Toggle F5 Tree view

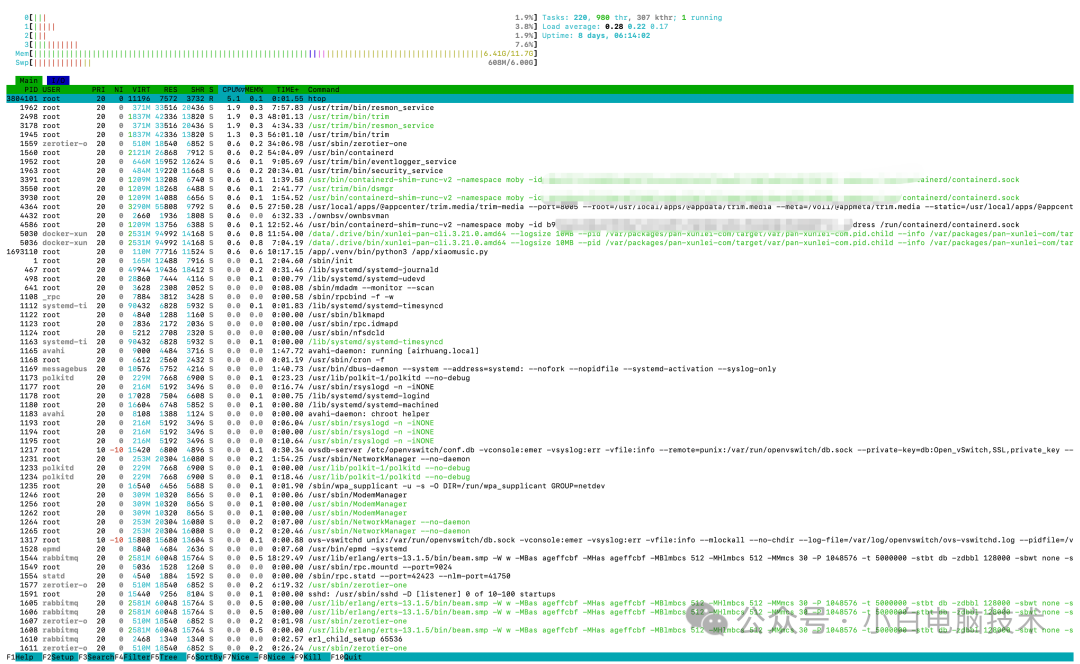coord(164,657)
